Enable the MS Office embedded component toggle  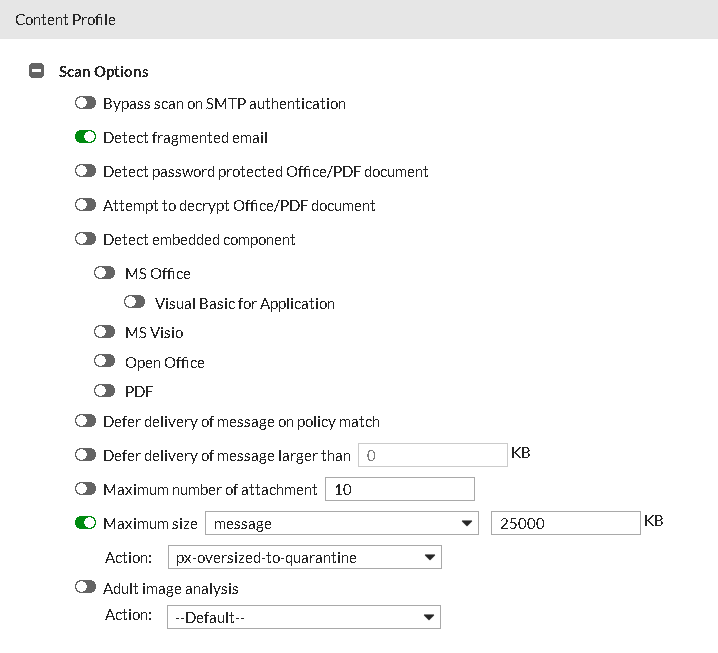coord(105,273)
